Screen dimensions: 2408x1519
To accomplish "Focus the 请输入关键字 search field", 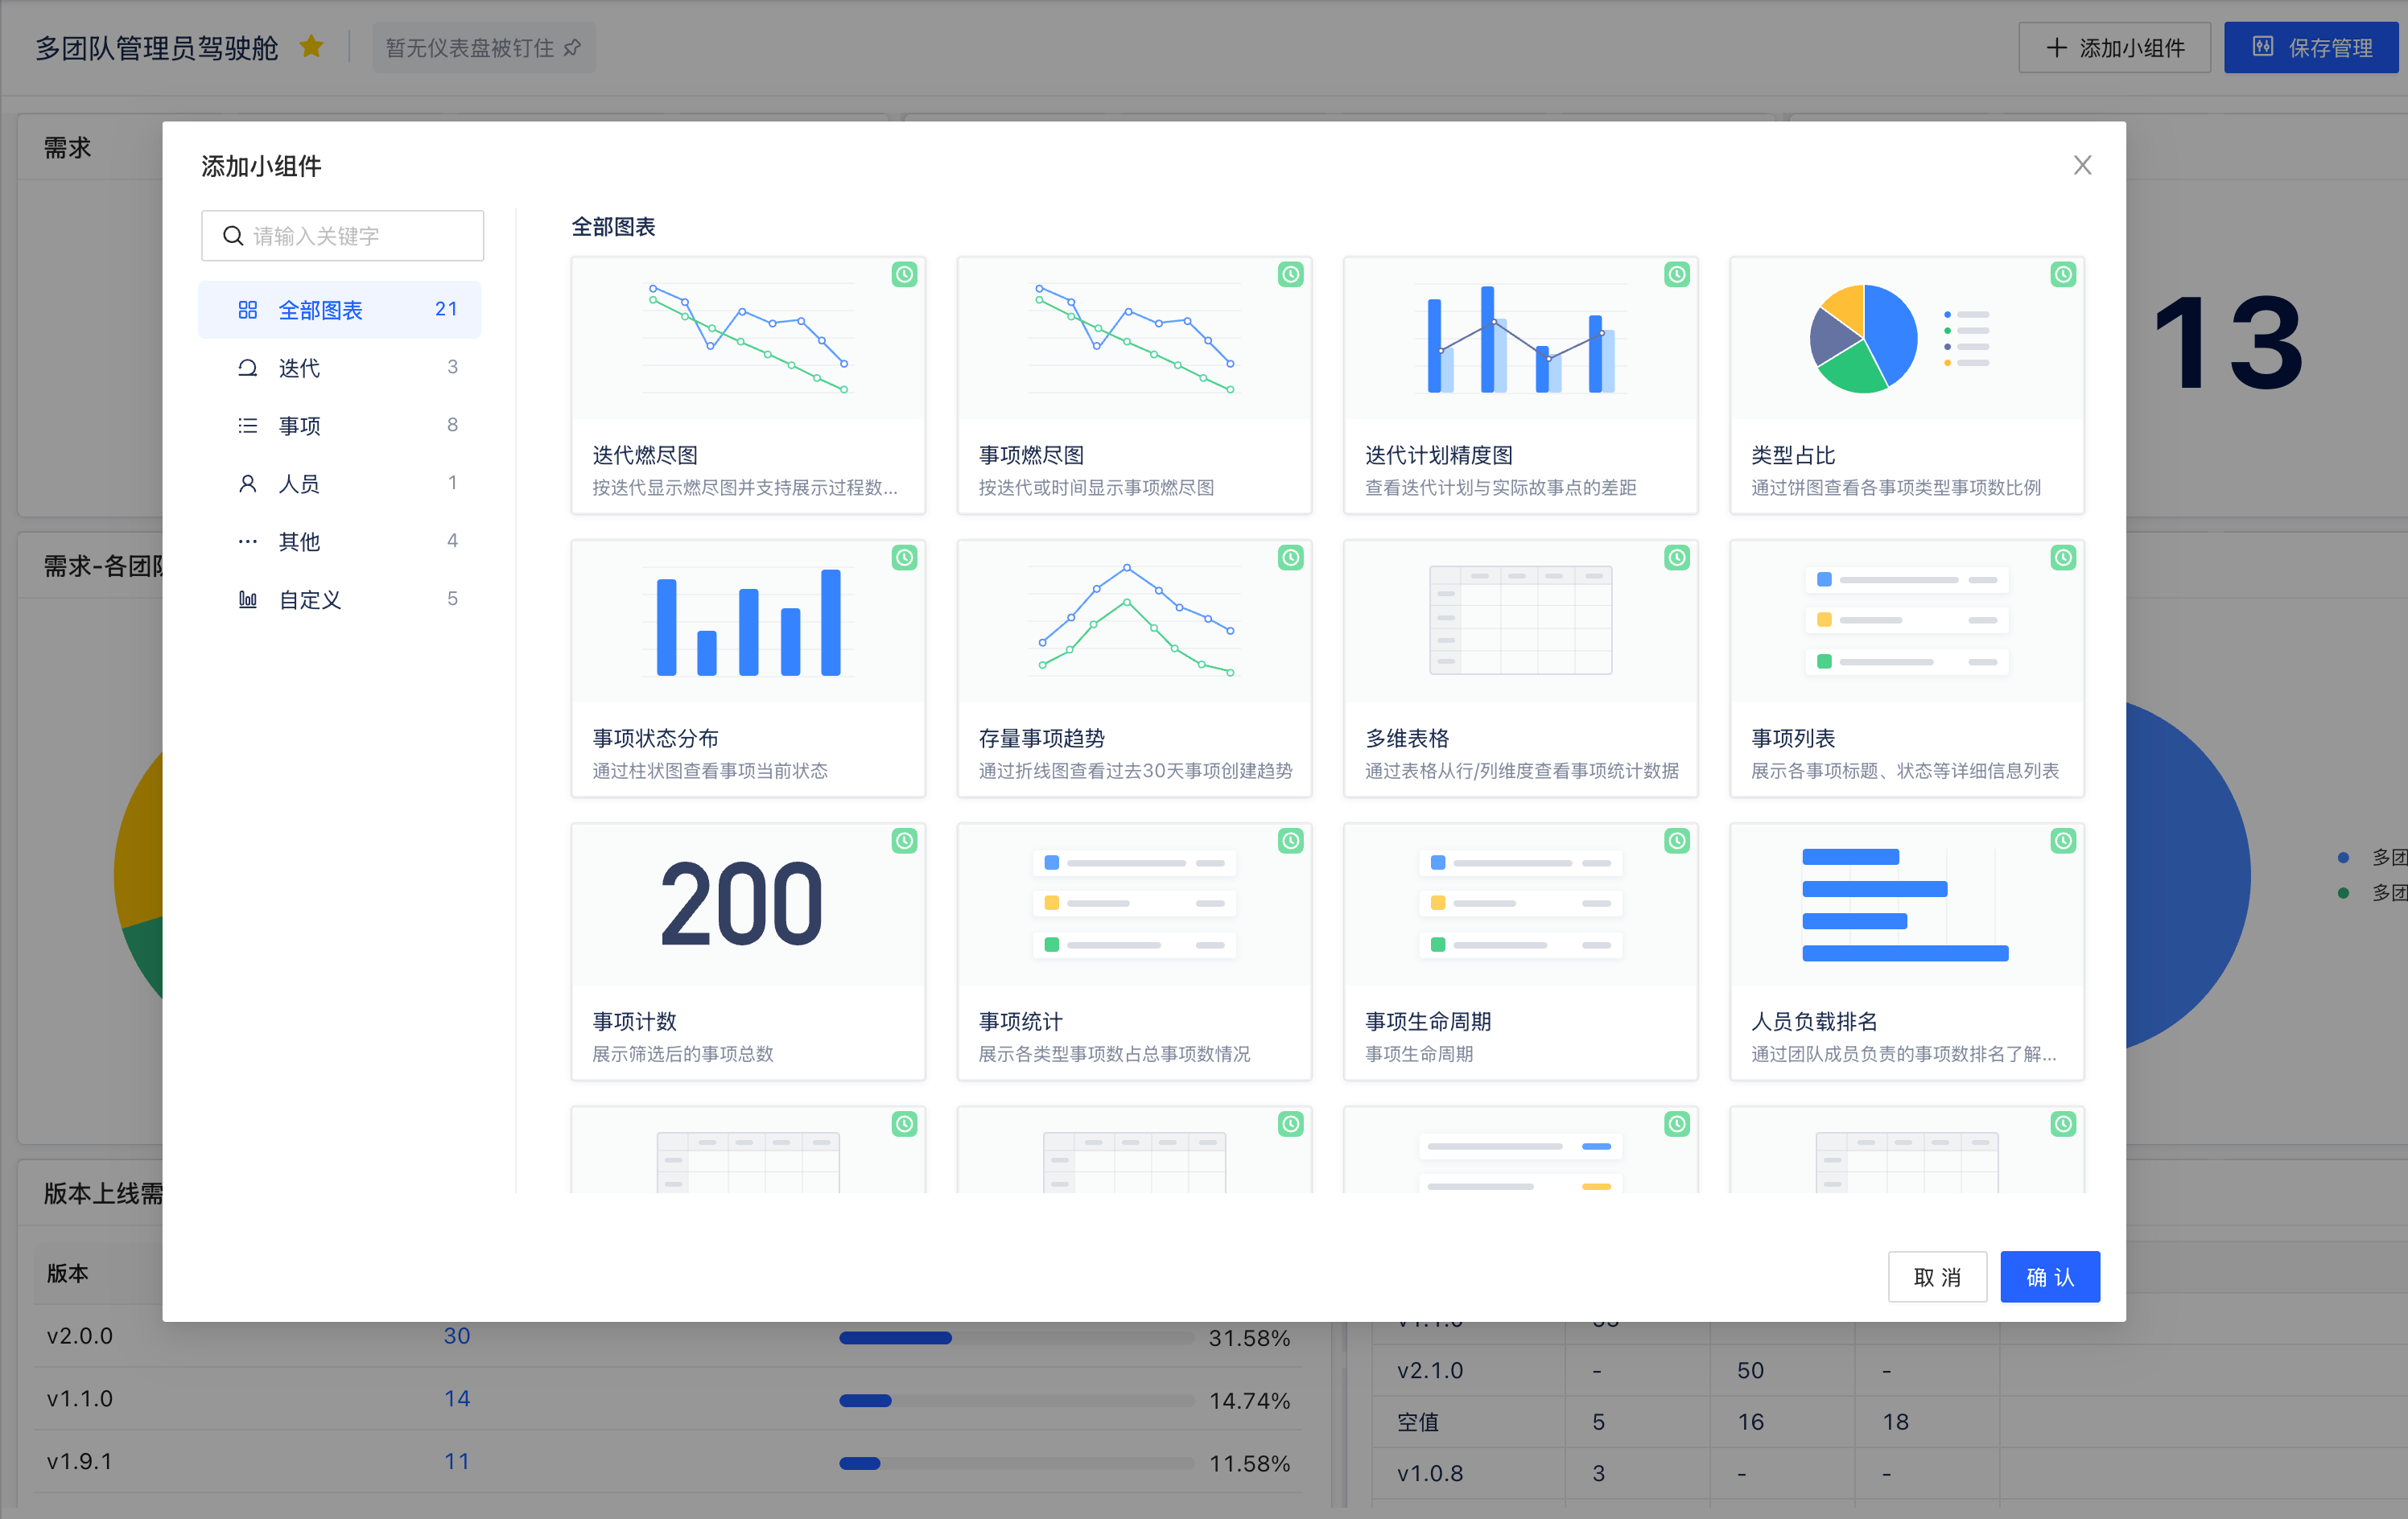I will tap(360, 236).
